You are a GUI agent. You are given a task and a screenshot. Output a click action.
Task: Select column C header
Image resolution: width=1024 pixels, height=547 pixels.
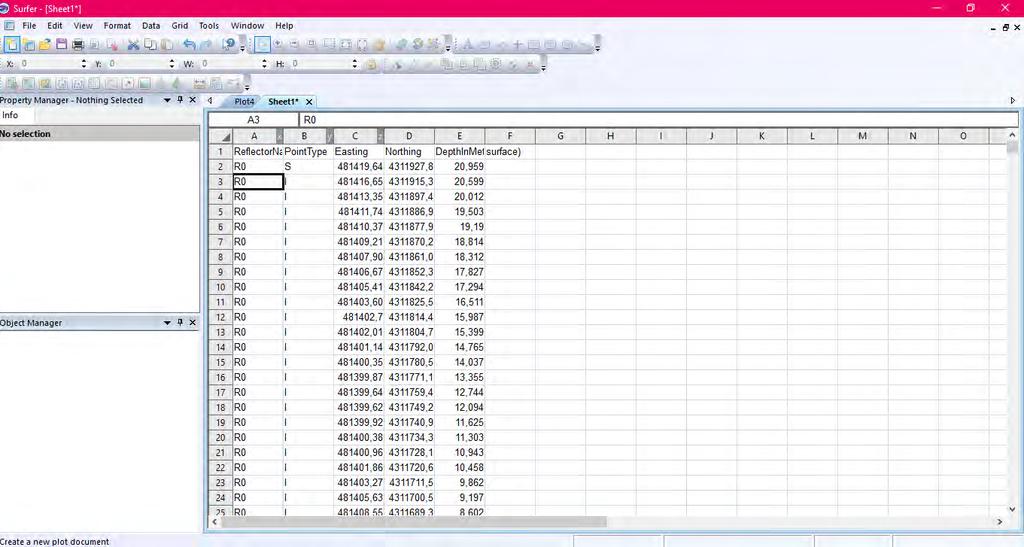tap(355, 136)
